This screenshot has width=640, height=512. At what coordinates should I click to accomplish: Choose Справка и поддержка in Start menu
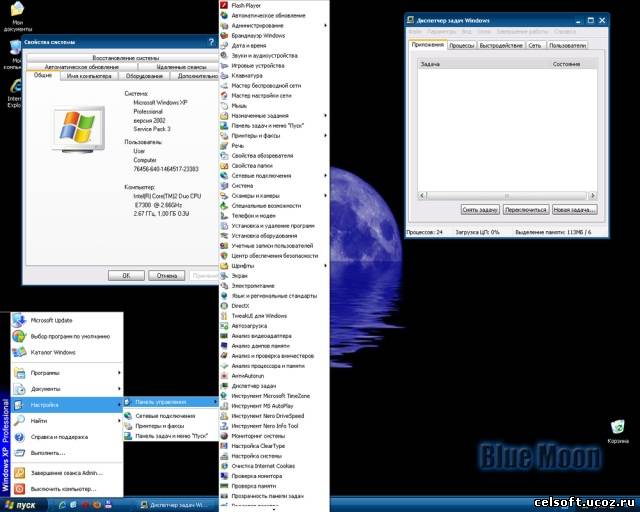pyautogui.click(x=67, y=437)
